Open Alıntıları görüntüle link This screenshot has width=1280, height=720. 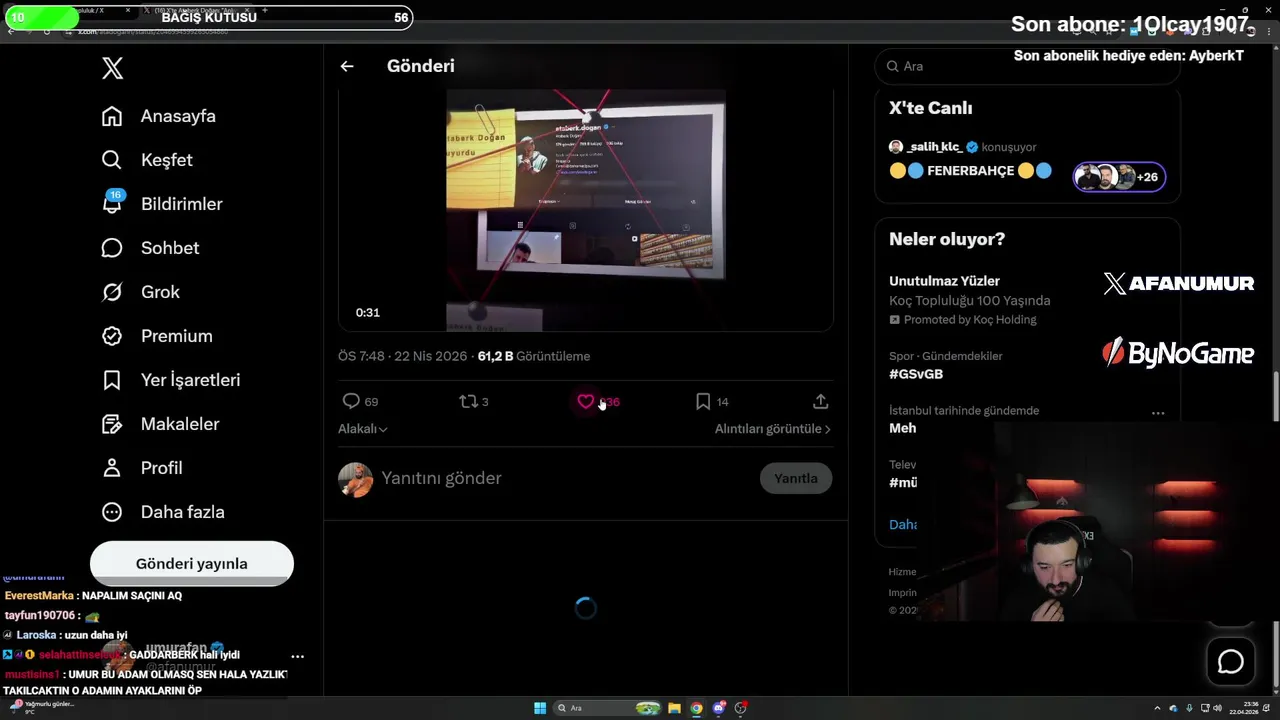tap(772, 429)
